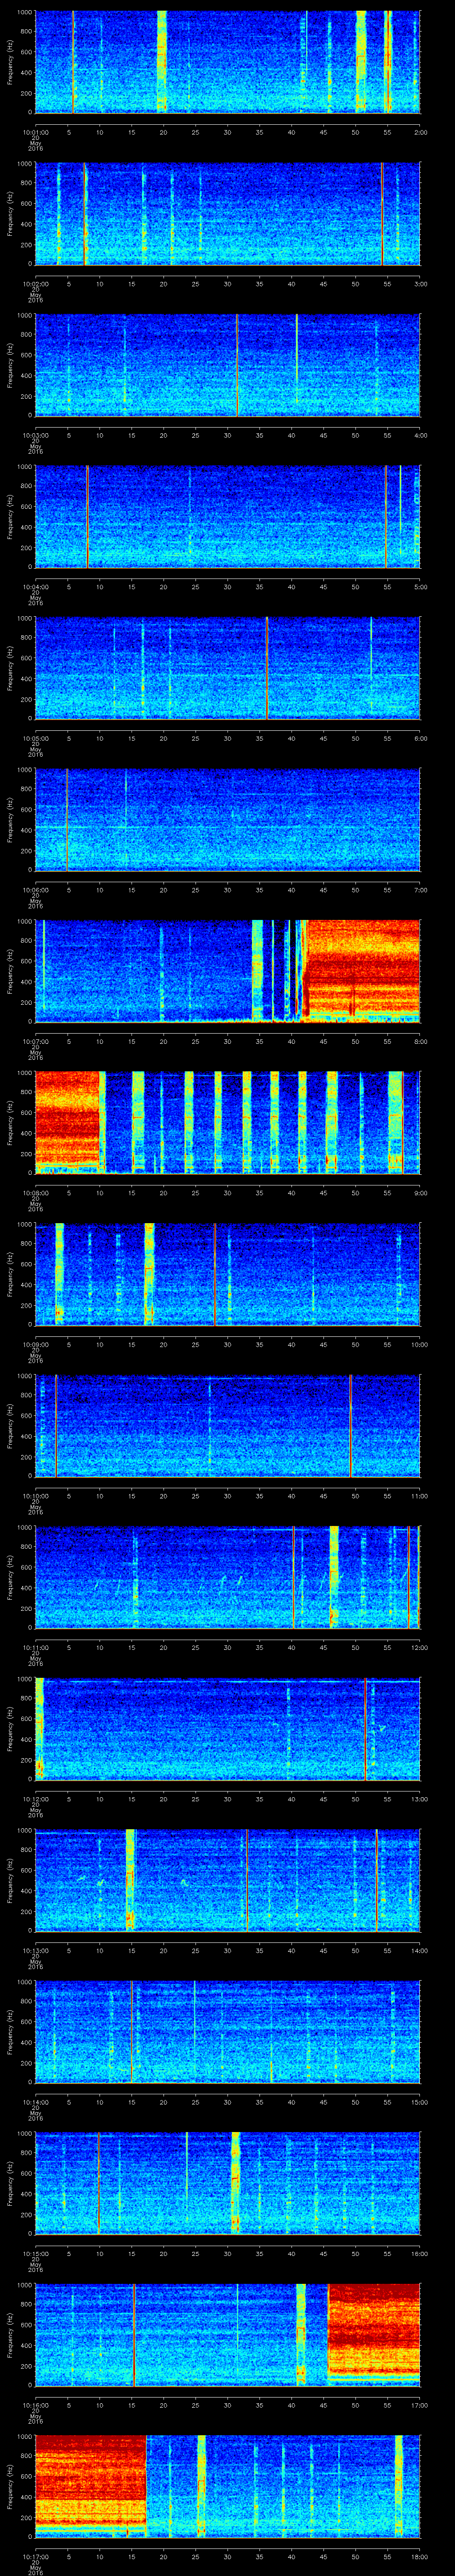
Task: Click the 10:07:00 time axis label
Action: (x=35, y=1041)
